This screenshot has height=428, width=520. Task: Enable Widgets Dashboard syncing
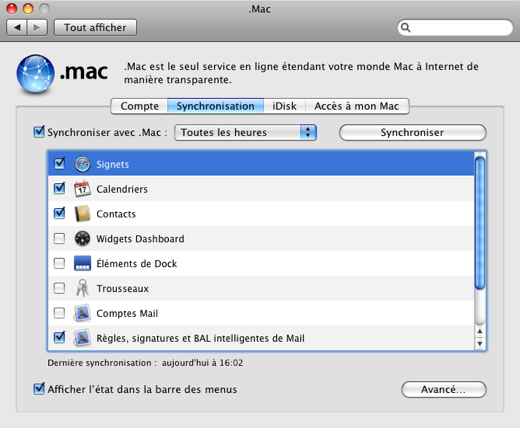(59, 238)
